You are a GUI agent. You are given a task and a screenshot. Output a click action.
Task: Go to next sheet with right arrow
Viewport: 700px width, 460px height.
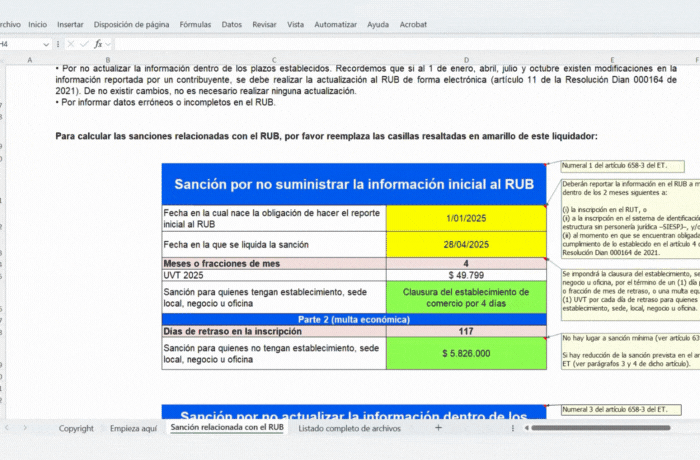coord(25,428)
